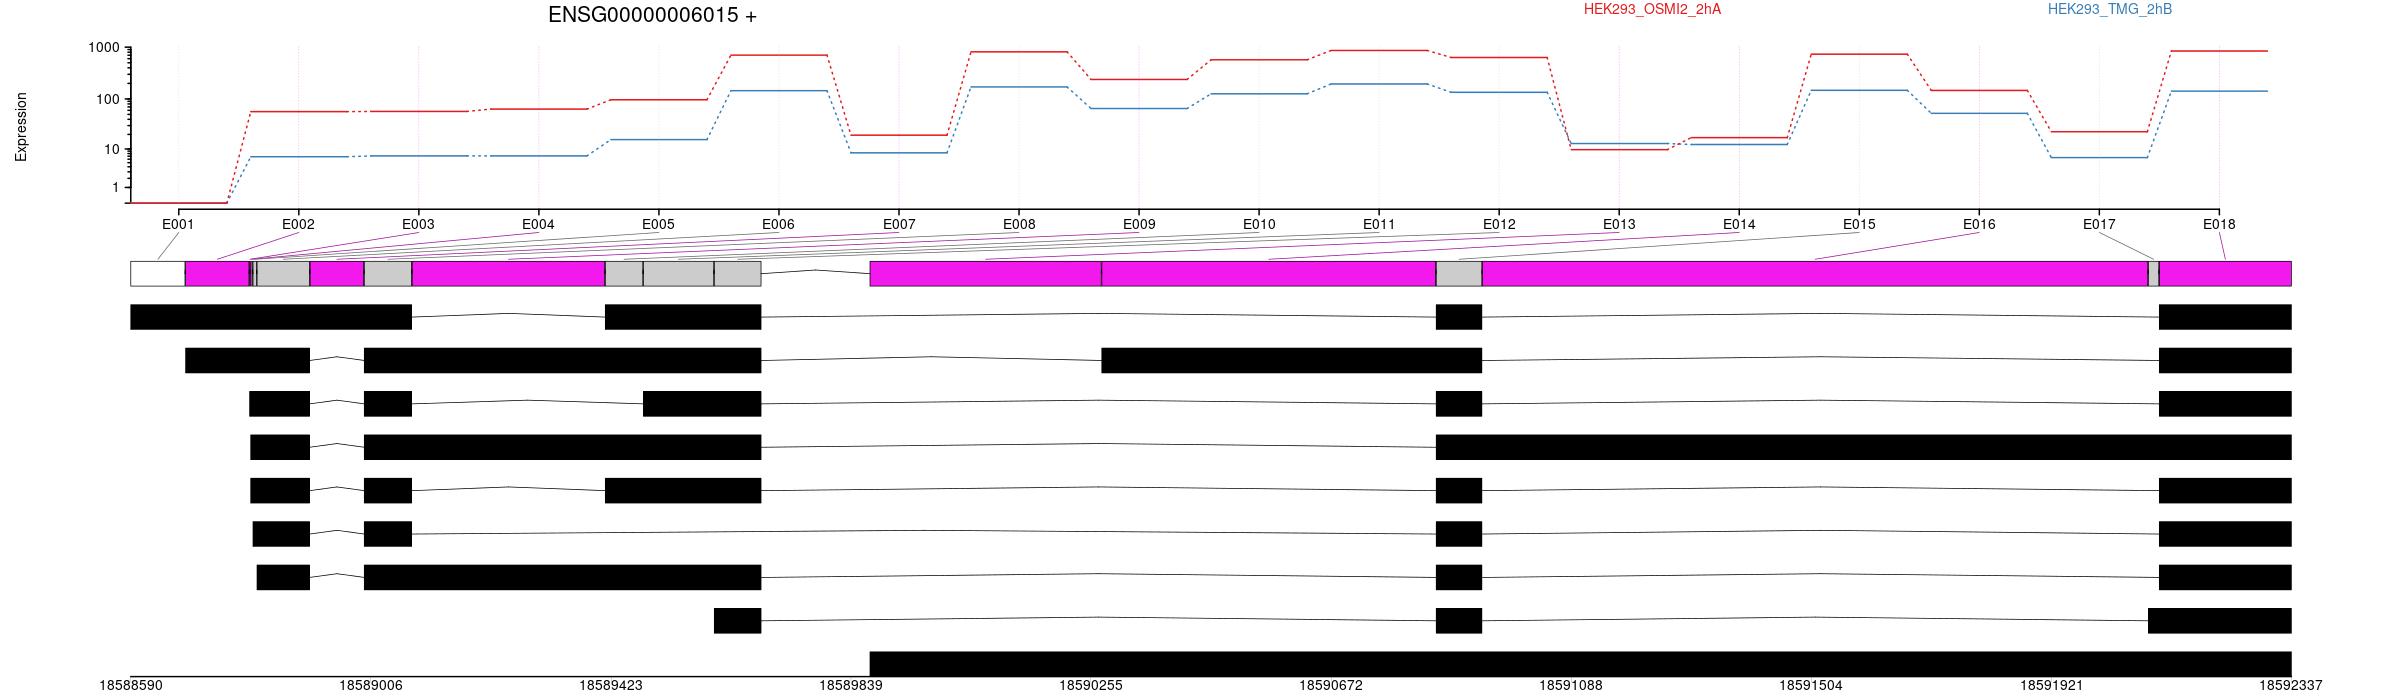Image resolution: width=2400 pixels, height=700 pixels.
Task: Click blue expression line segment above E011
Action: point(1378,84)
